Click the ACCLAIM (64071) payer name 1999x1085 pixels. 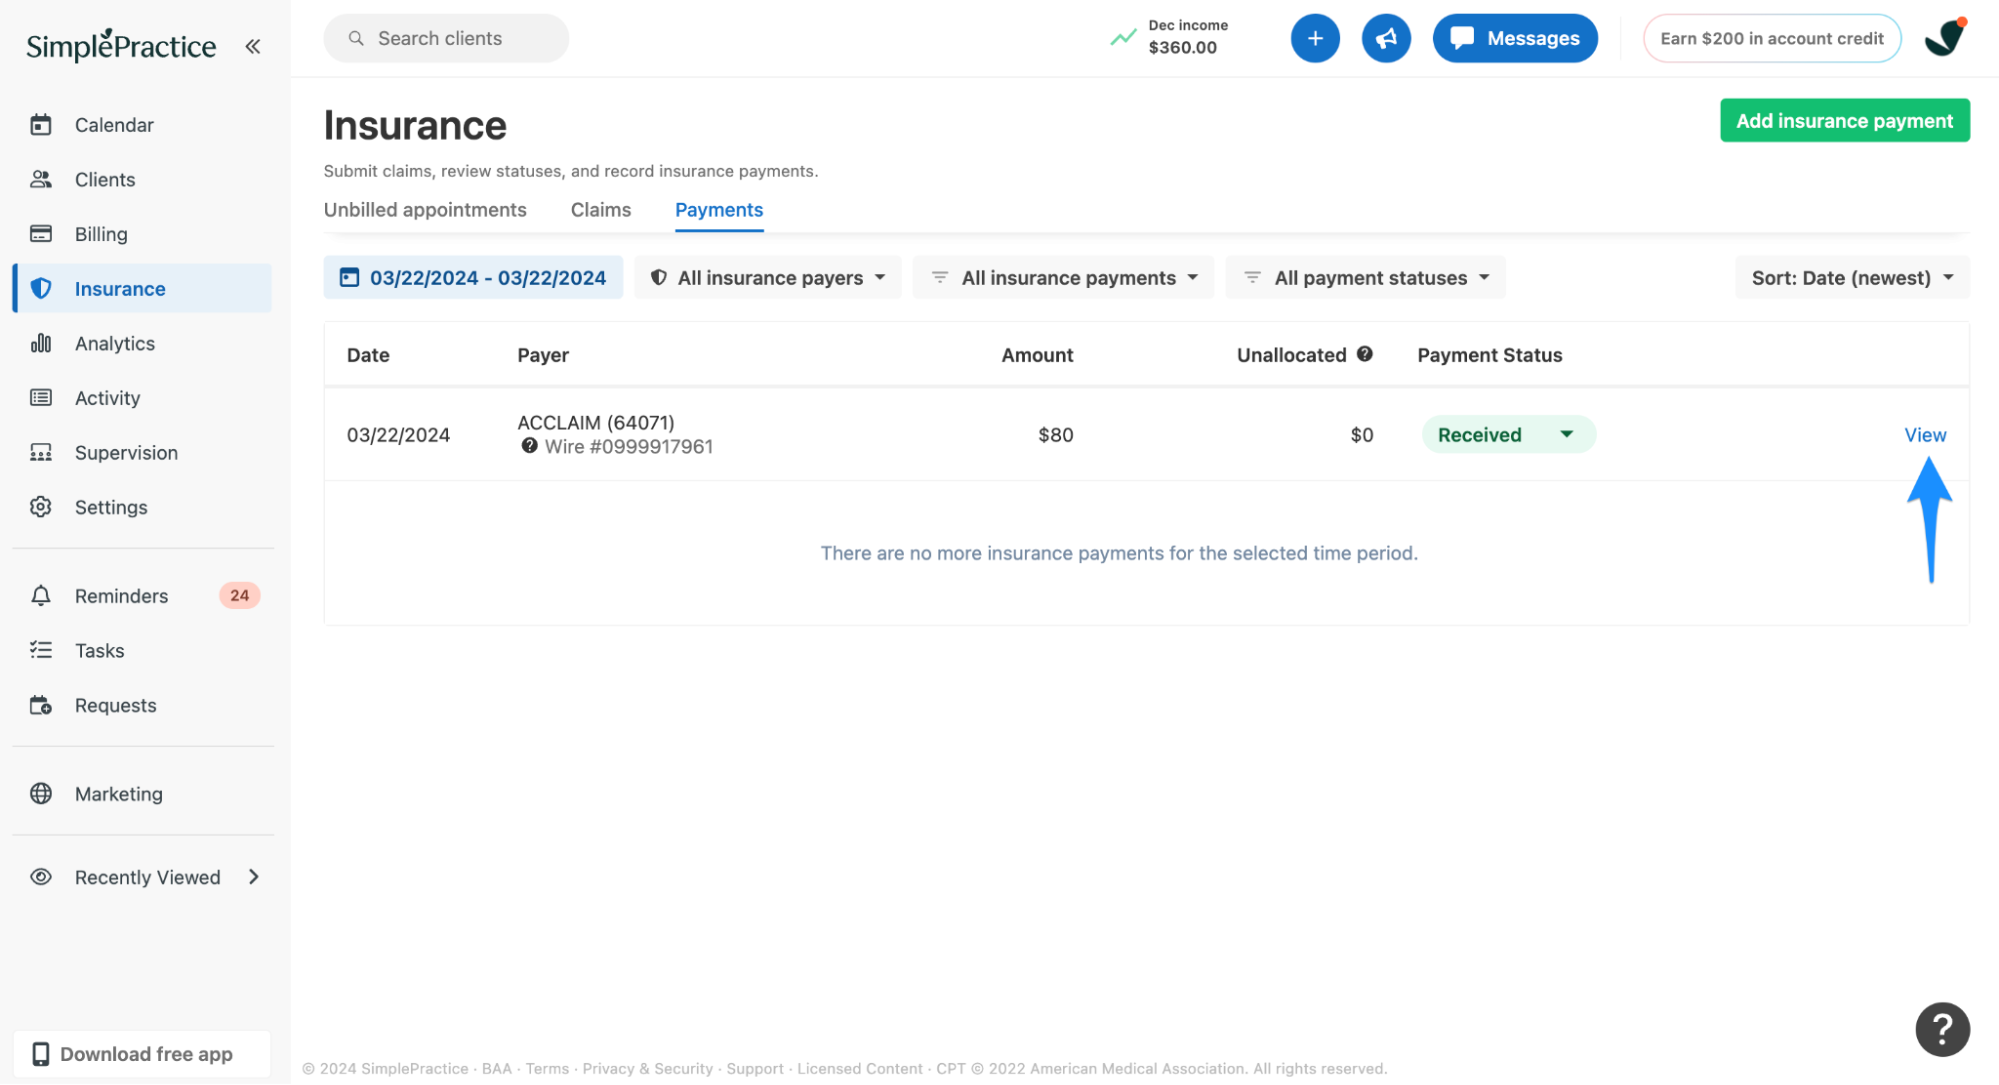click(x=596, y=422)
